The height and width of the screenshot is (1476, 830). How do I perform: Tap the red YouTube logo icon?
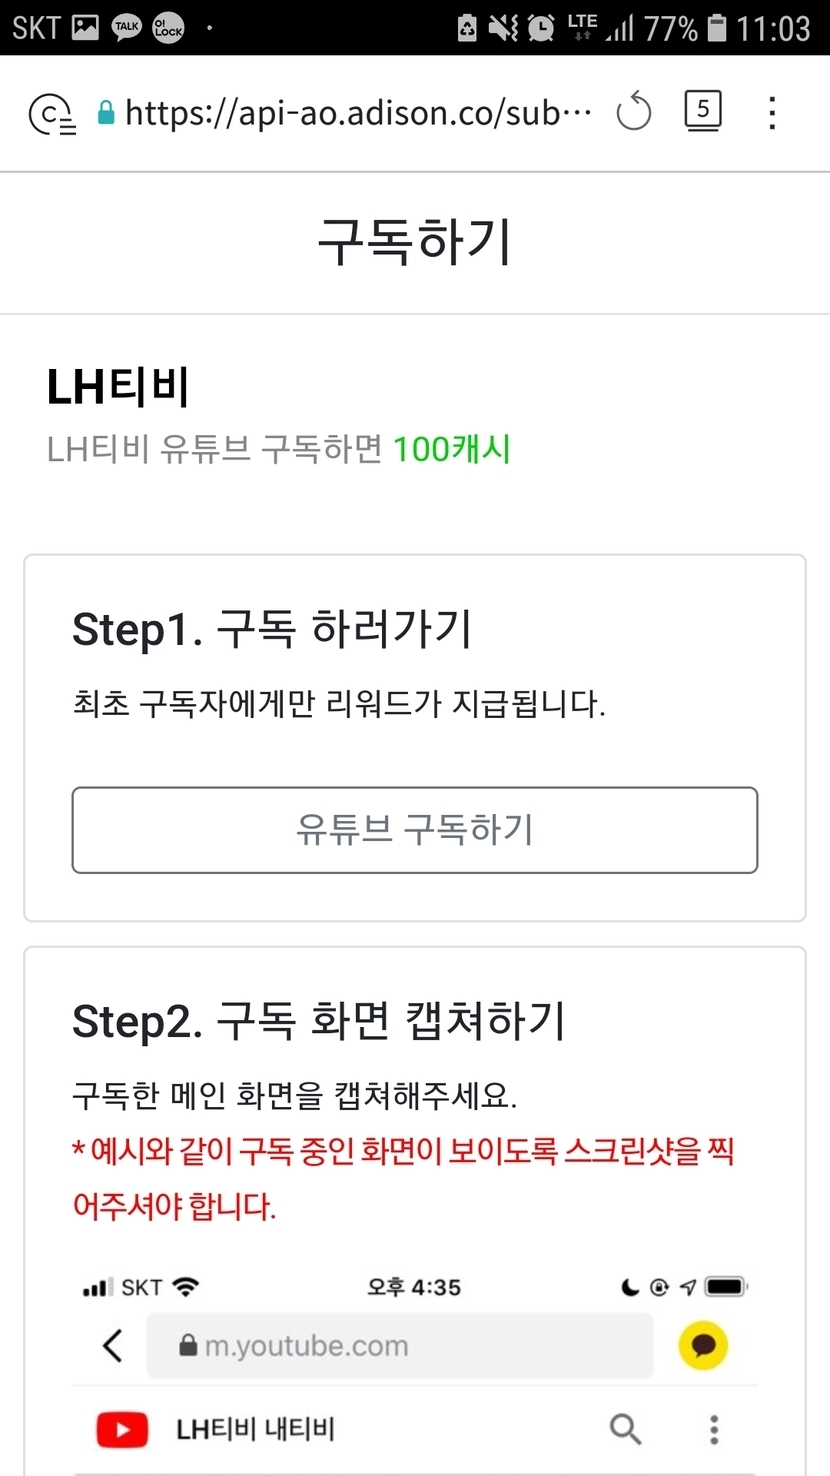click(122, 1430)
